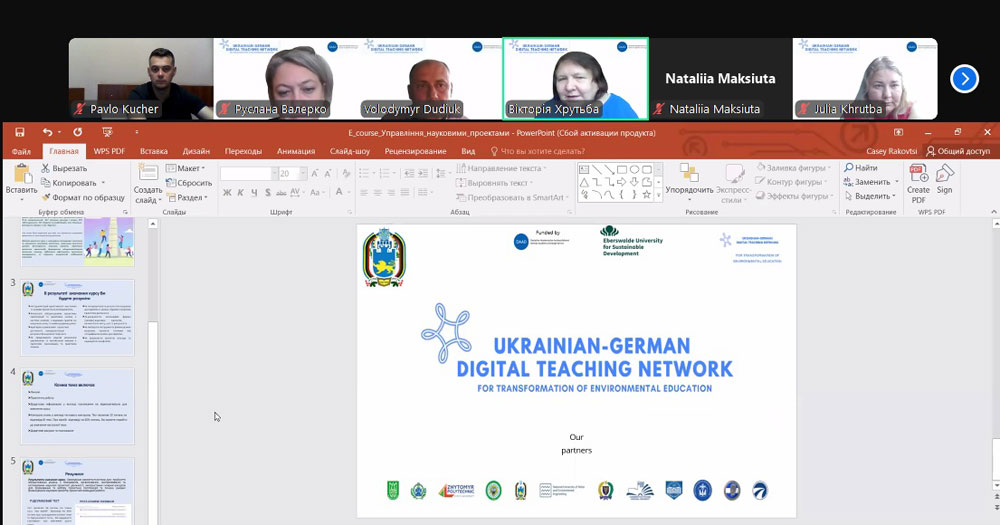Click the Sign icon in WPS PDF
The width and height of the screenshot is (1000, 525).
point(945,174)
